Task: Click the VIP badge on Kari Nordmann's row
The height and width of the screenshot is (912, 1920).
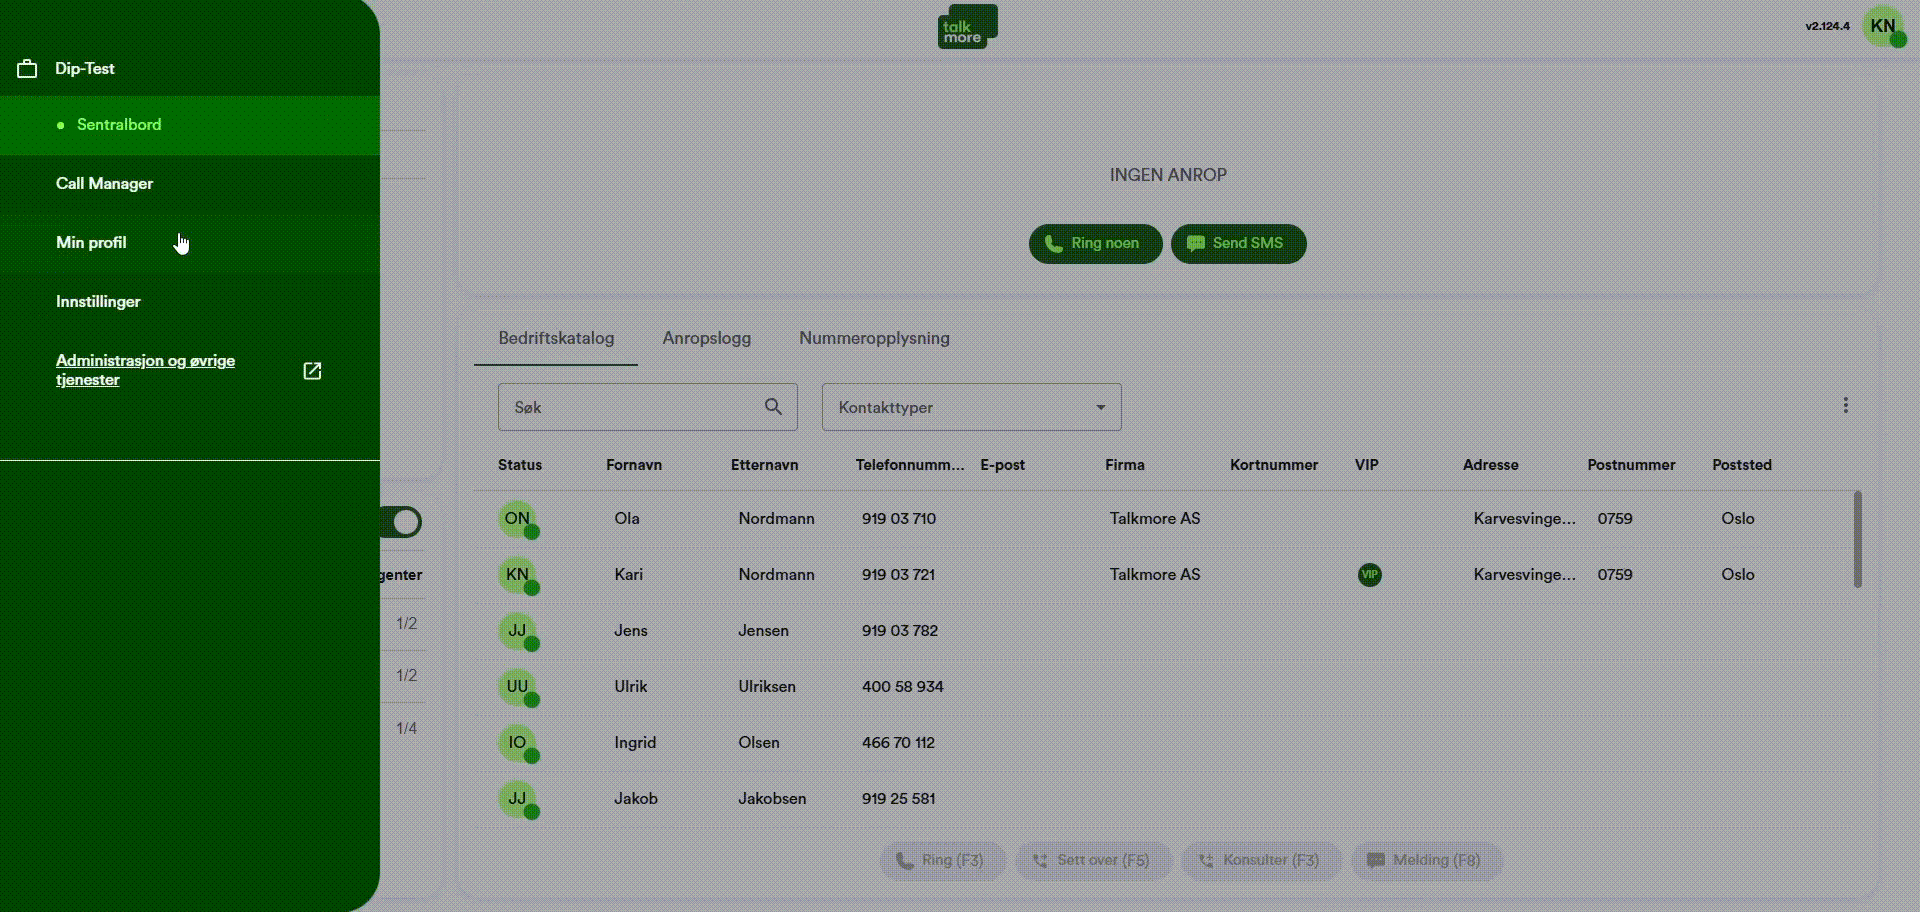Action: point(1368,575)
